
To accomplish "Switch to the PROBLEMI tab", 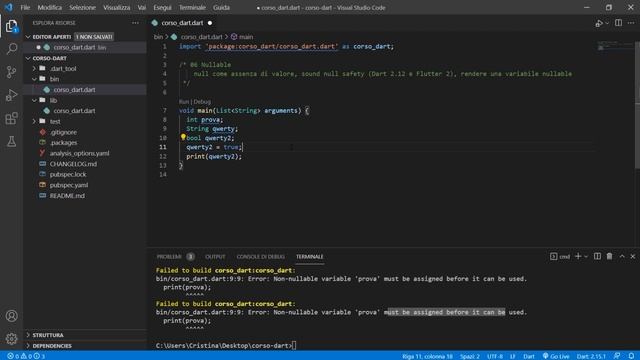I will 175,257.
